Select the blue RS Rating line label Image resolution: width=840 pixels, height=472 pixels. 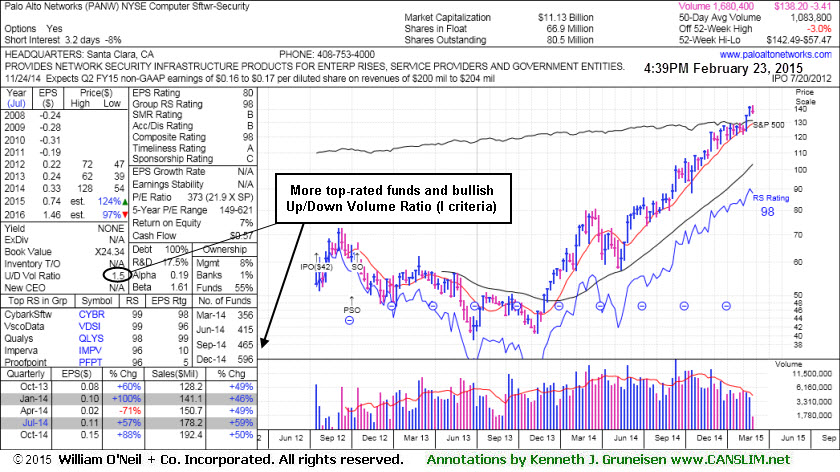(771, 198)
